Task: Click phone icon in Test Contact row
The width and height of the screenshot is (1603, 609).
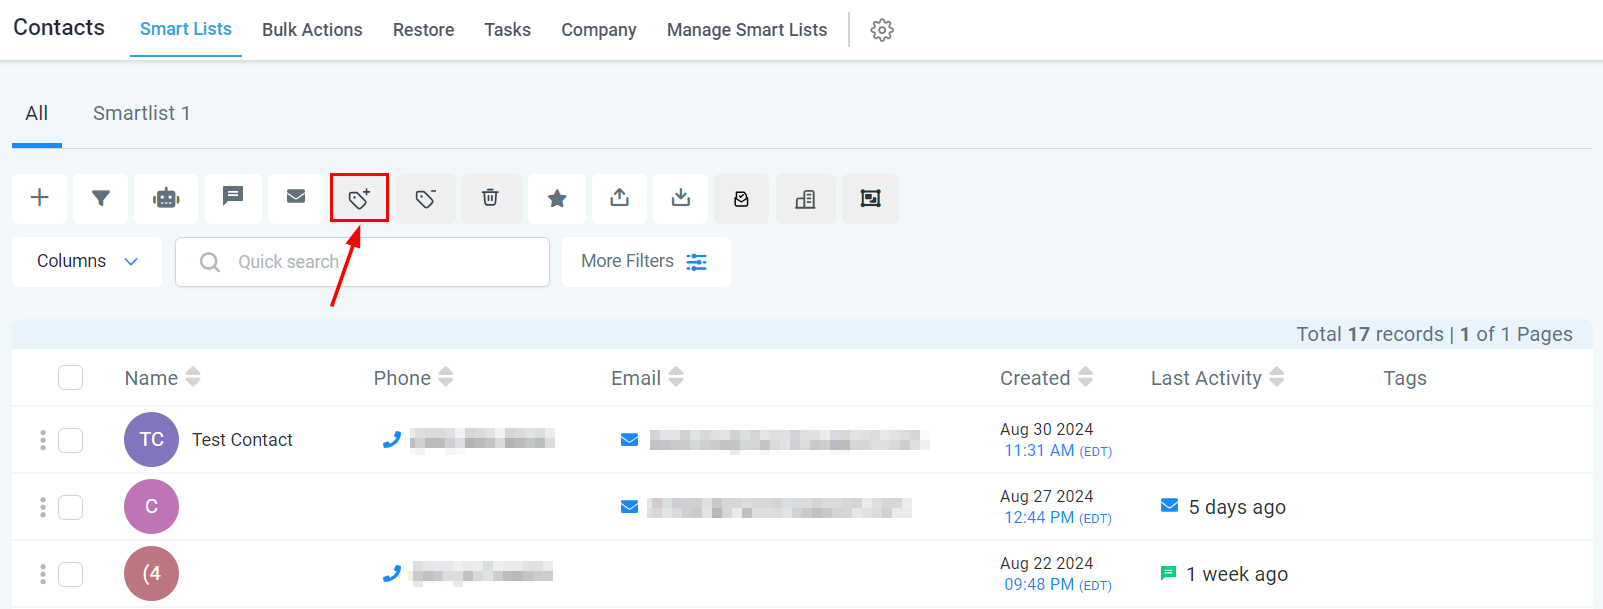Action: click(392, 439)
